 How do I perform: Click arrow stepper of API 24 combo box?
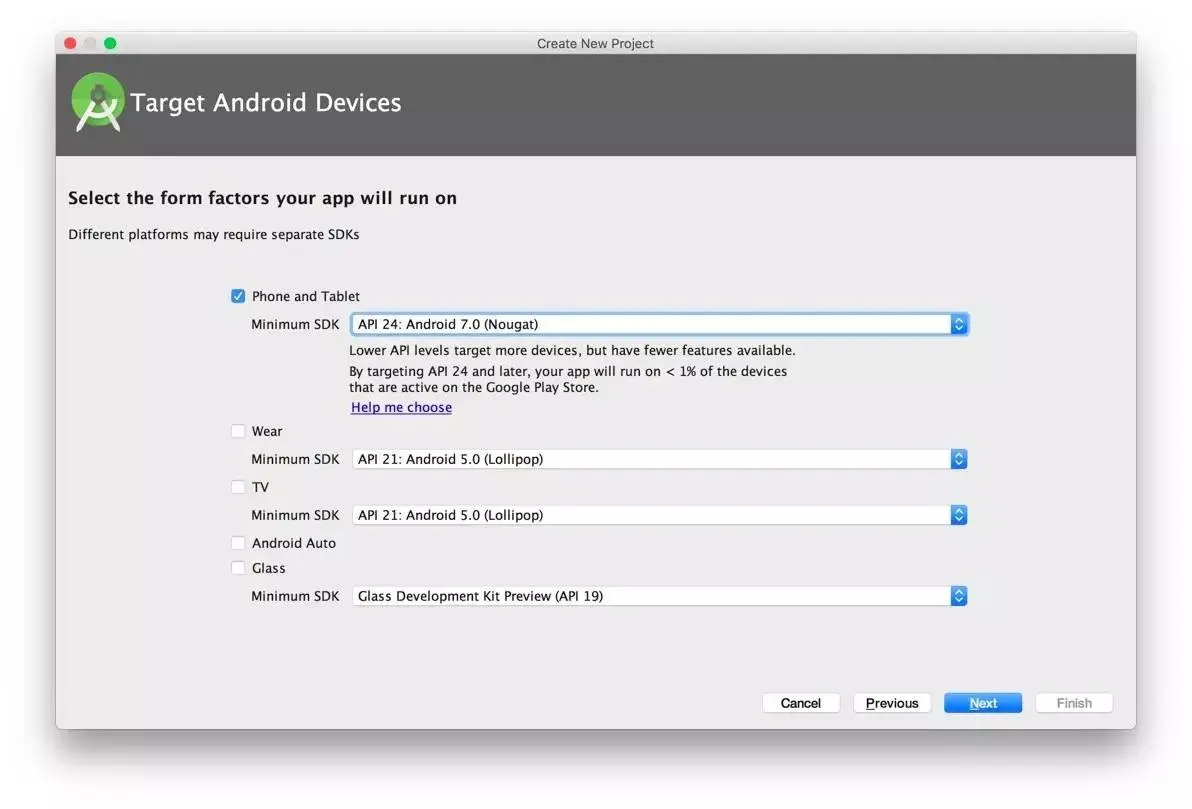959,324
